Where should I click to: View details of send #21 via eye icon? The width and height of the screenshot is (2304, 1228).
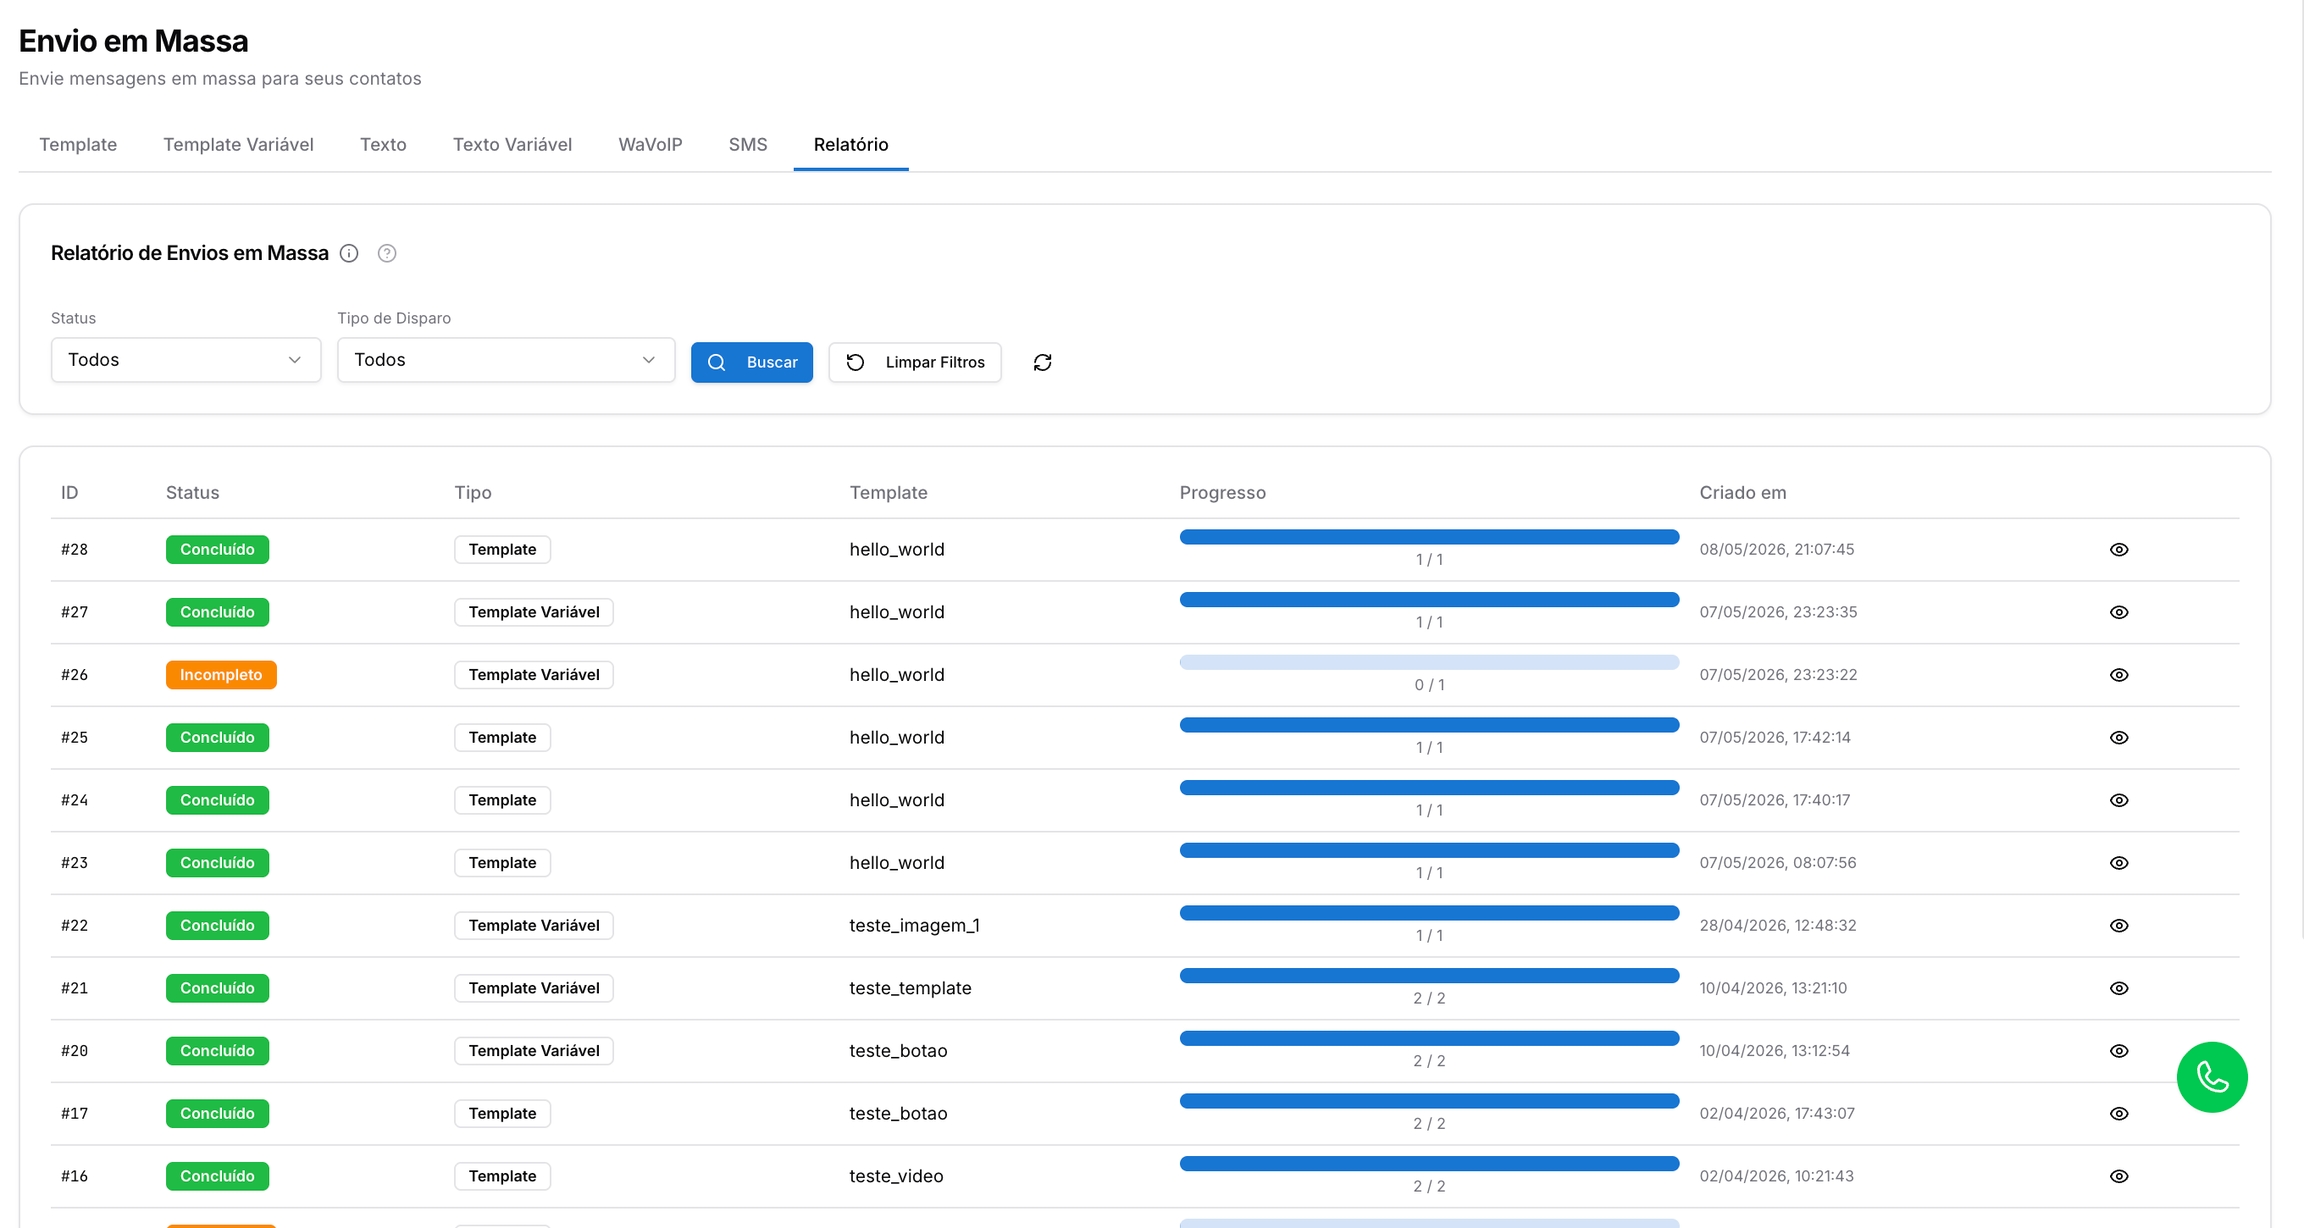pos(2119,988)
